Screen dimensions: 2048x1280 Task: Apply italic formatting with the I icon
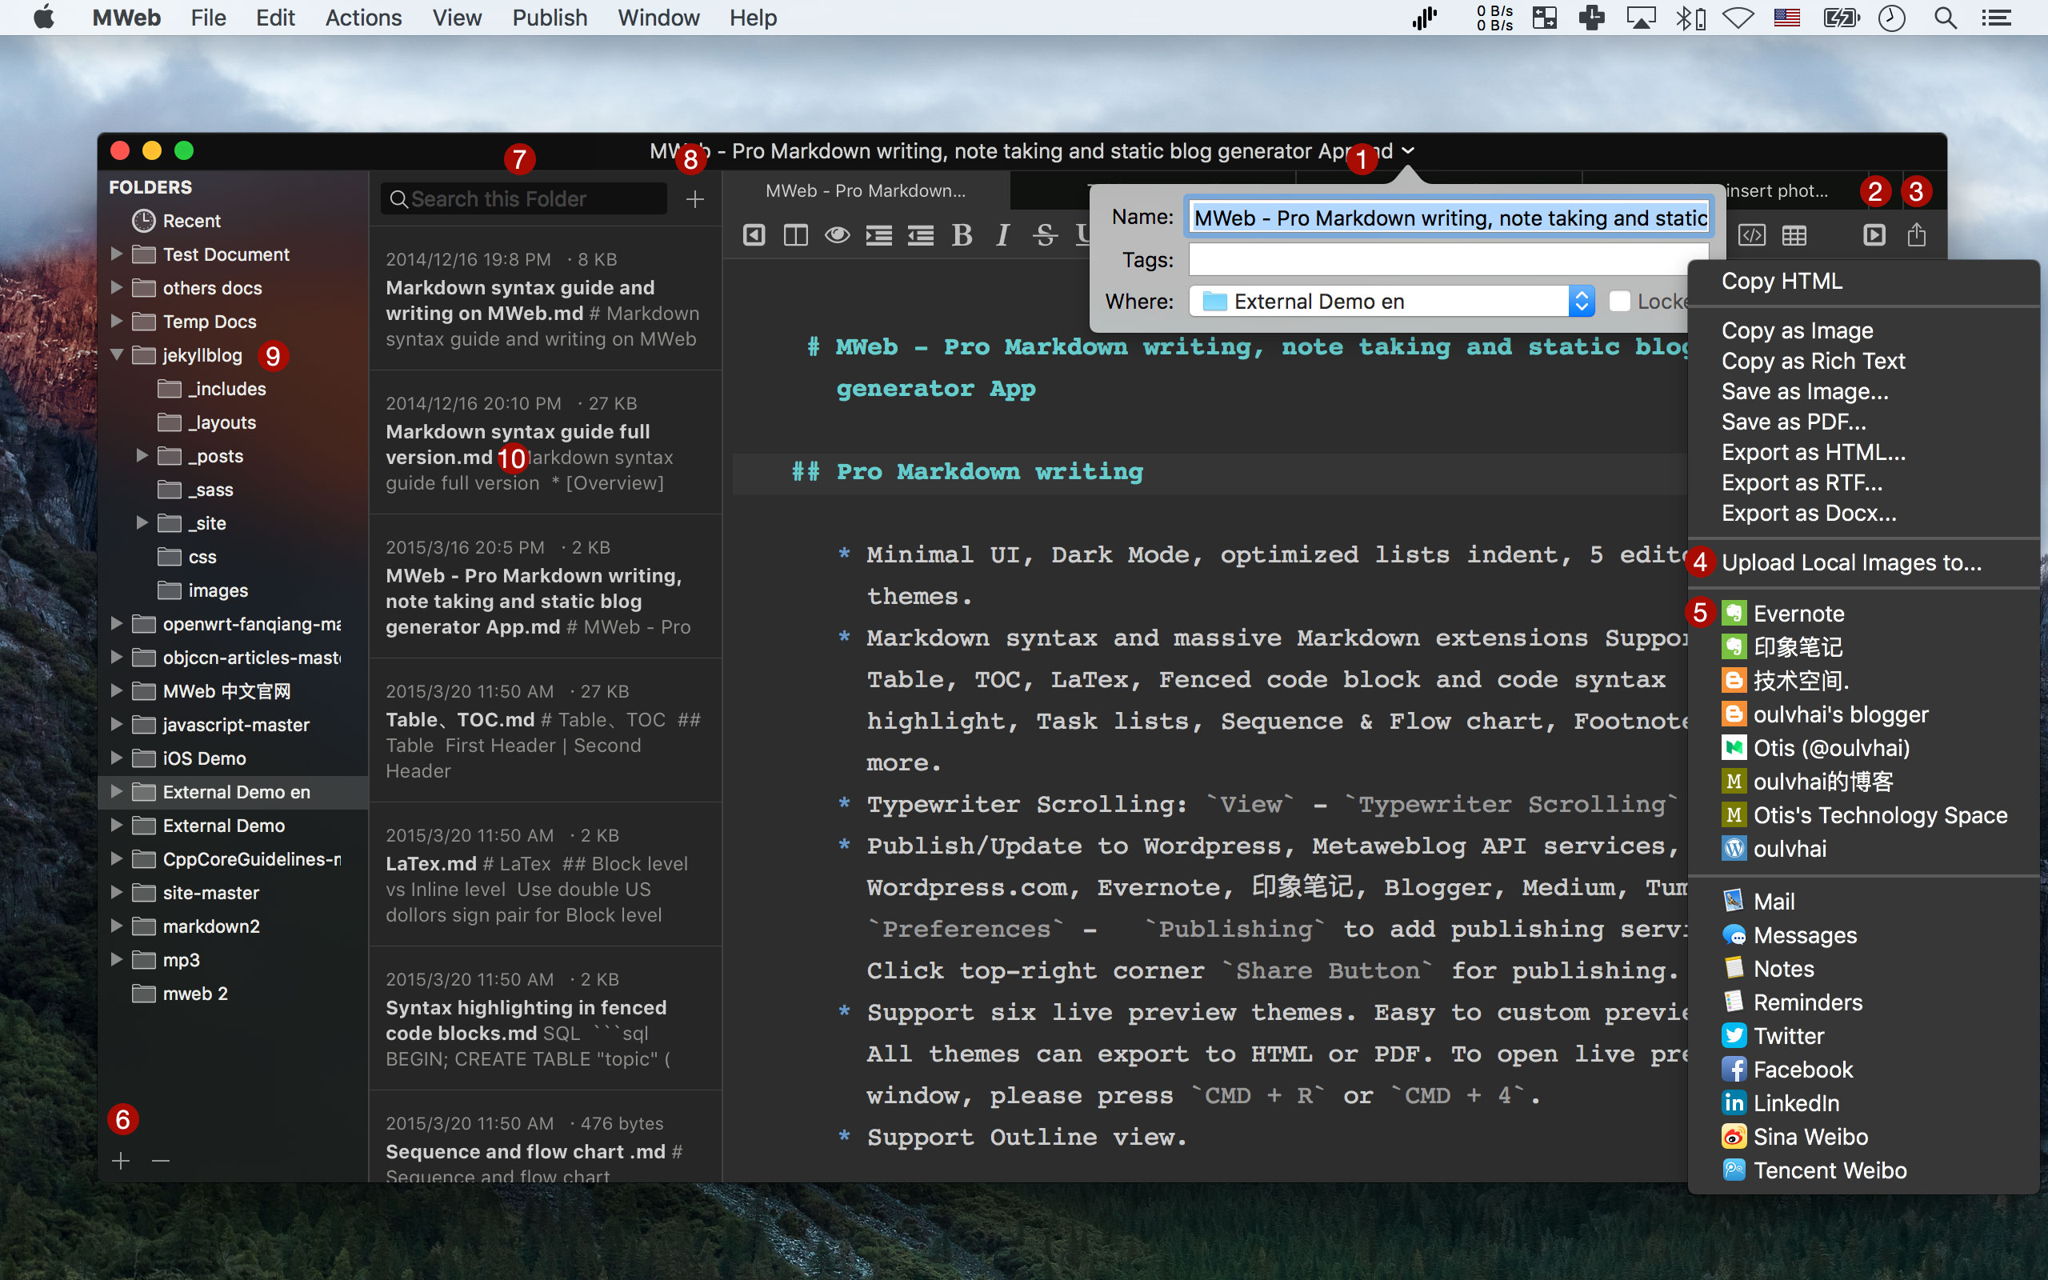[x=1003, y=235]
